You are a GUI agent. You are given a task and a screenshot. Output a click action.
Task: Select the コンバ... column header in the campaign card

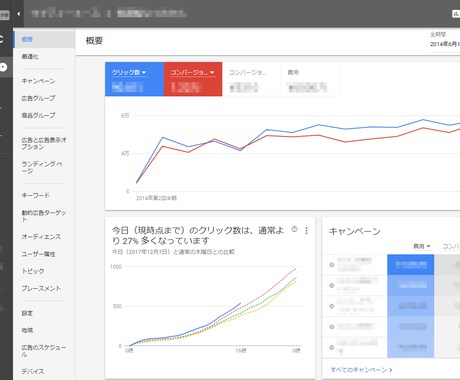[451, 246]
